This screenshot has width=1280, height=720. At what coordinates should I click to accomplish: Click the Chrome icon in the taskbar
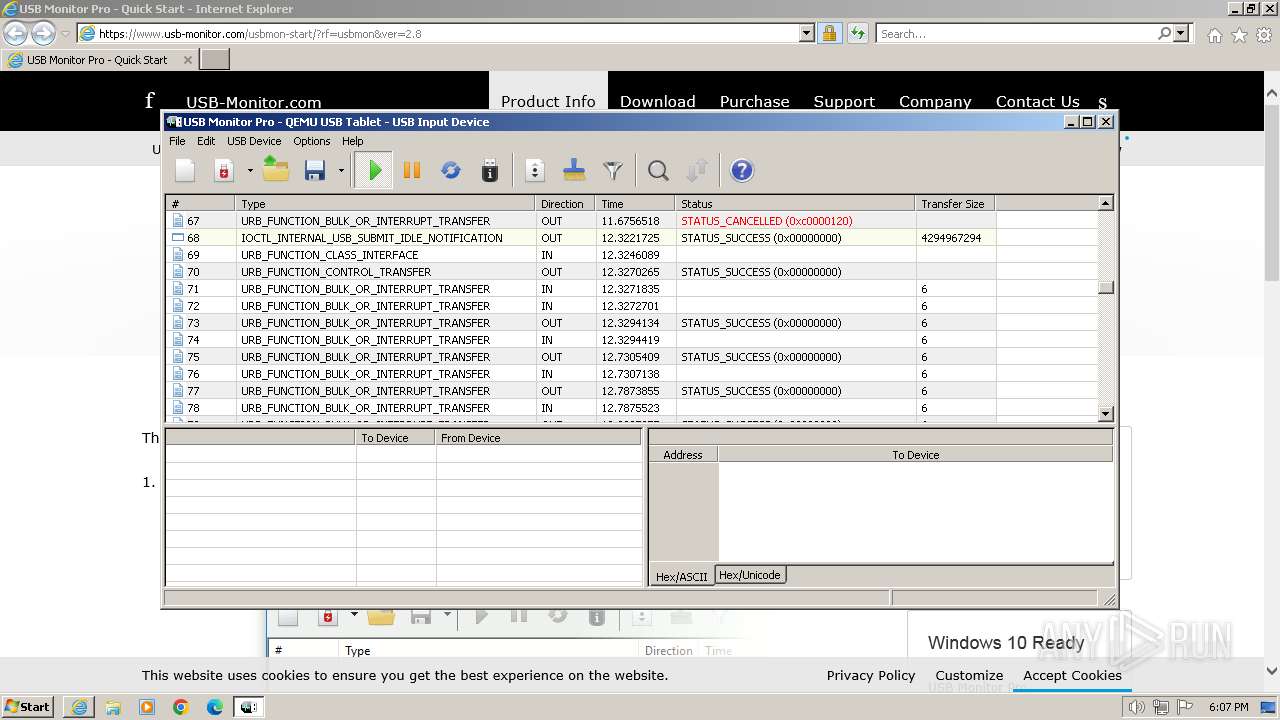(x=181, y=707)
